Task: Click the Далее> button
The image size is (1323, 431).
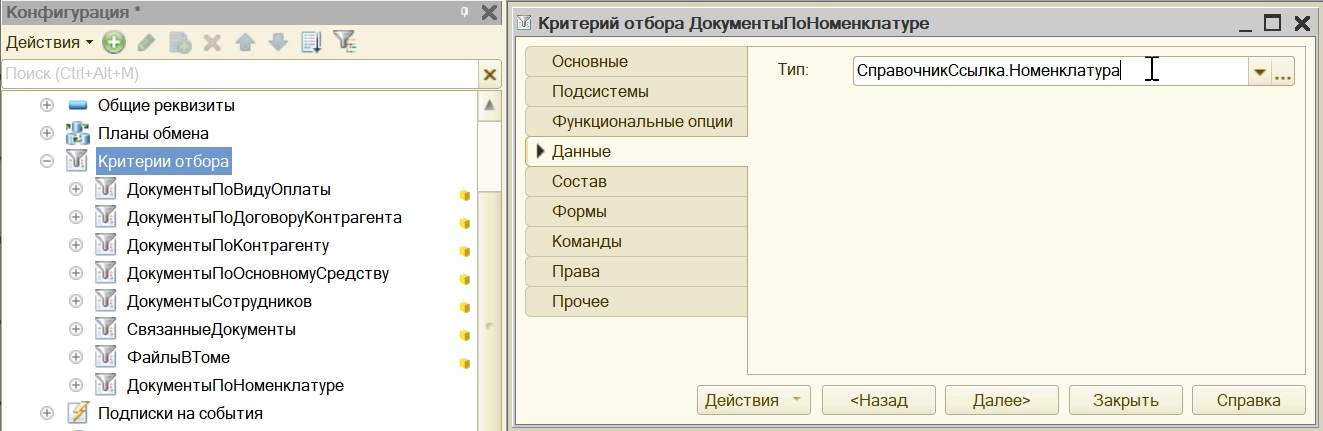Action: [x=1001, y=400]
